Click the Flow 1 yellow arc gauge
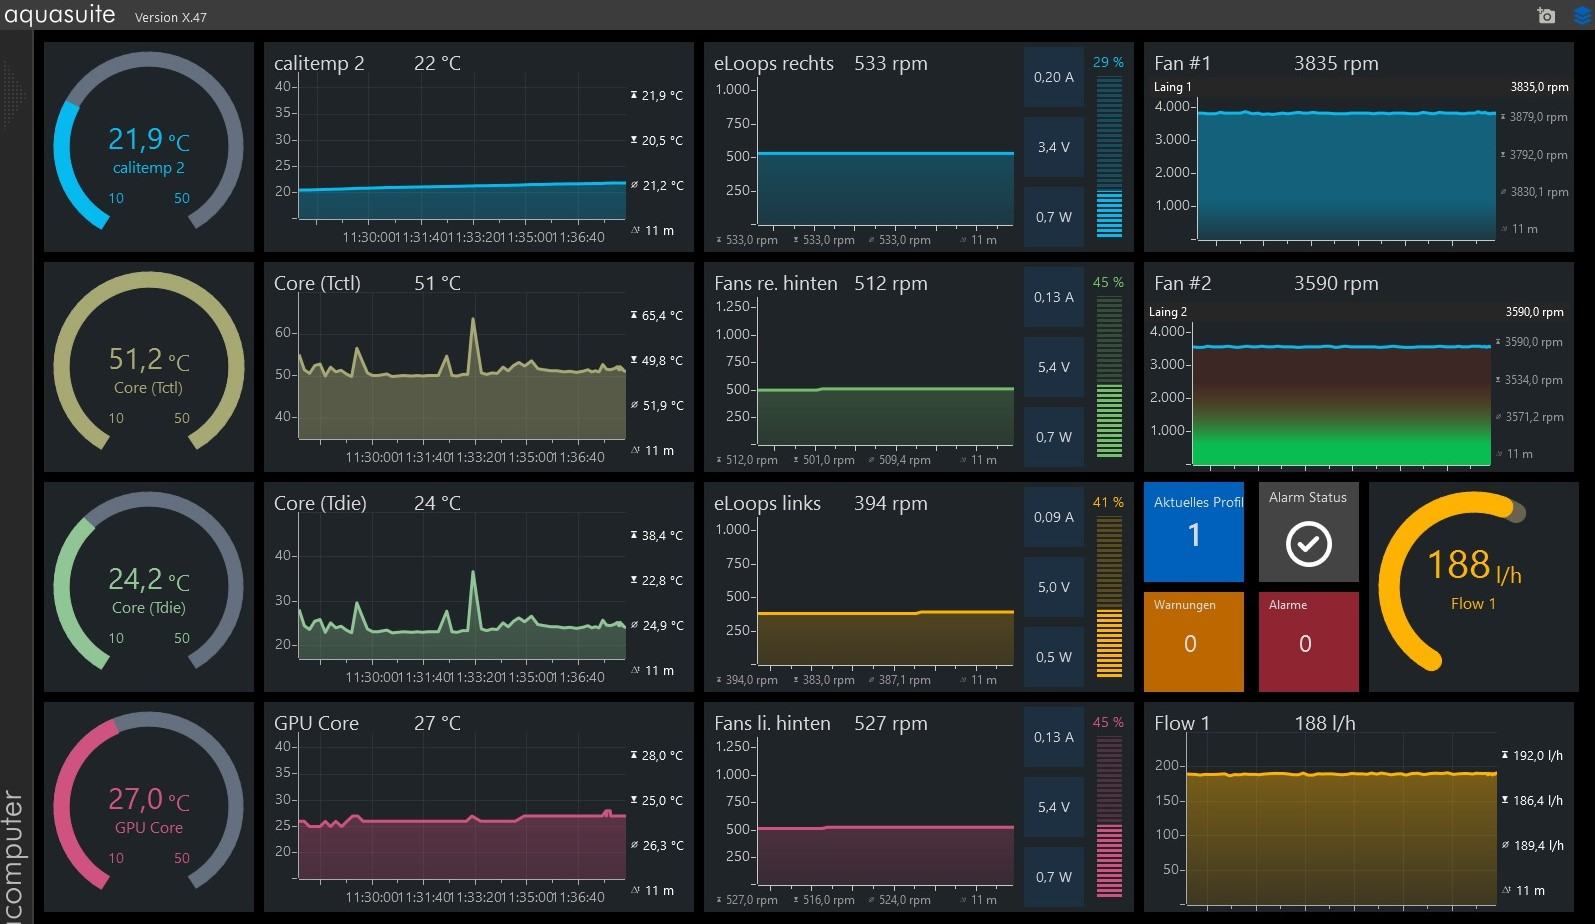Screen dimensions: 1595x924 [1453, 583]
